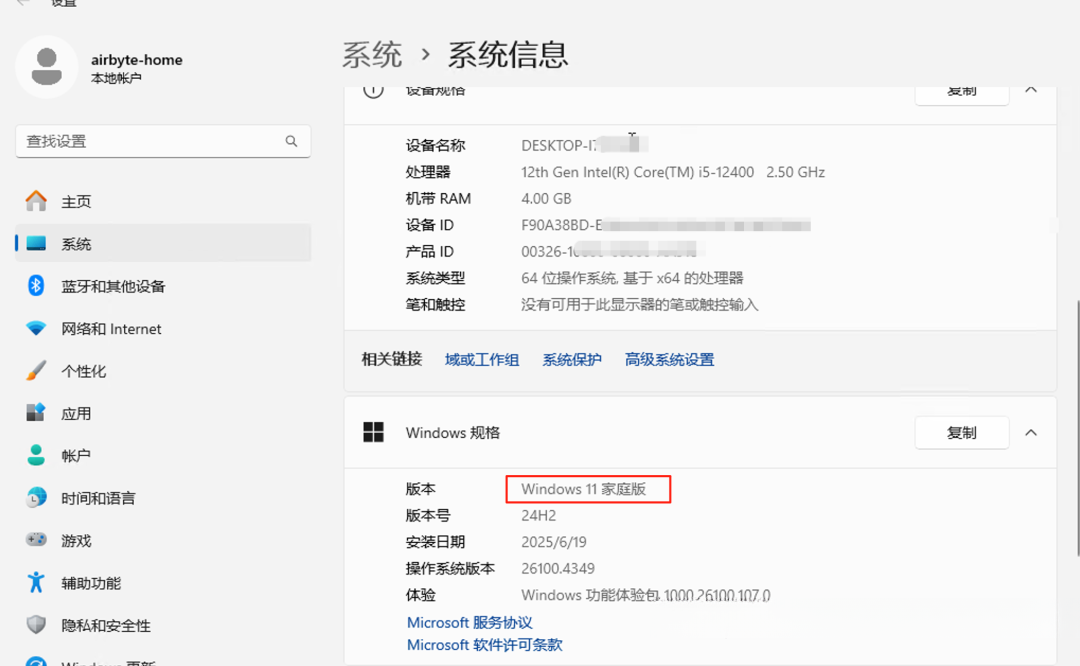Click the System (系统) monitor icon
This screenshot has height=666, width=1080.
pos(36,244)
